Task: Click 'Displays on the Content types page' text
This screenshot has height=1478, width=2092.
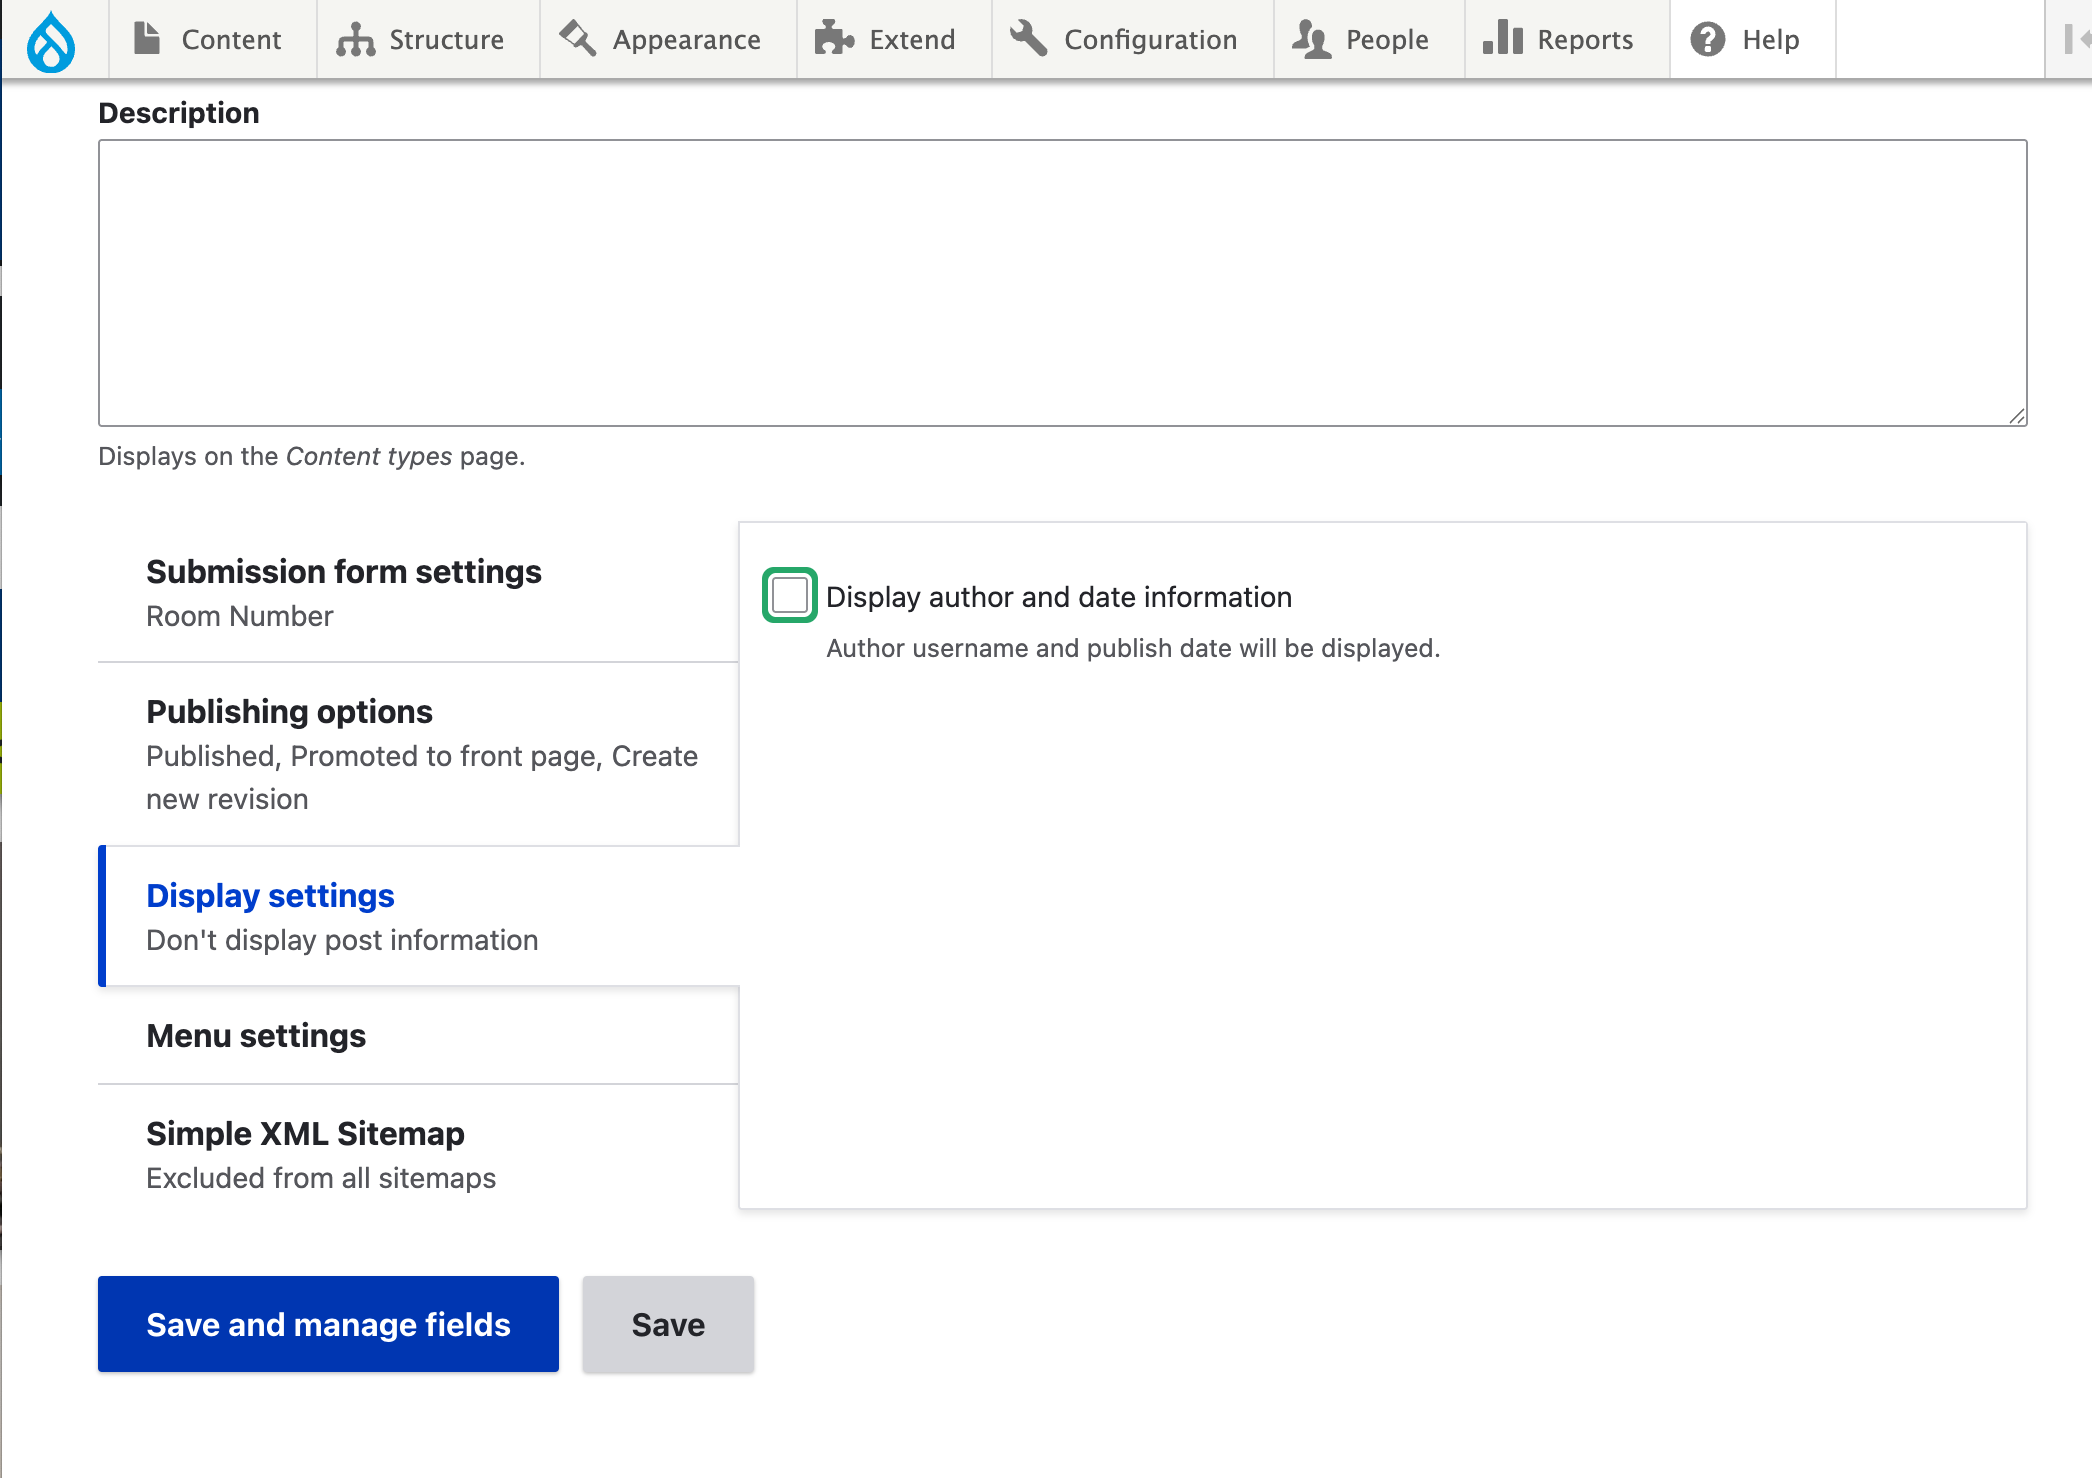Action: [x=312, y=456]
